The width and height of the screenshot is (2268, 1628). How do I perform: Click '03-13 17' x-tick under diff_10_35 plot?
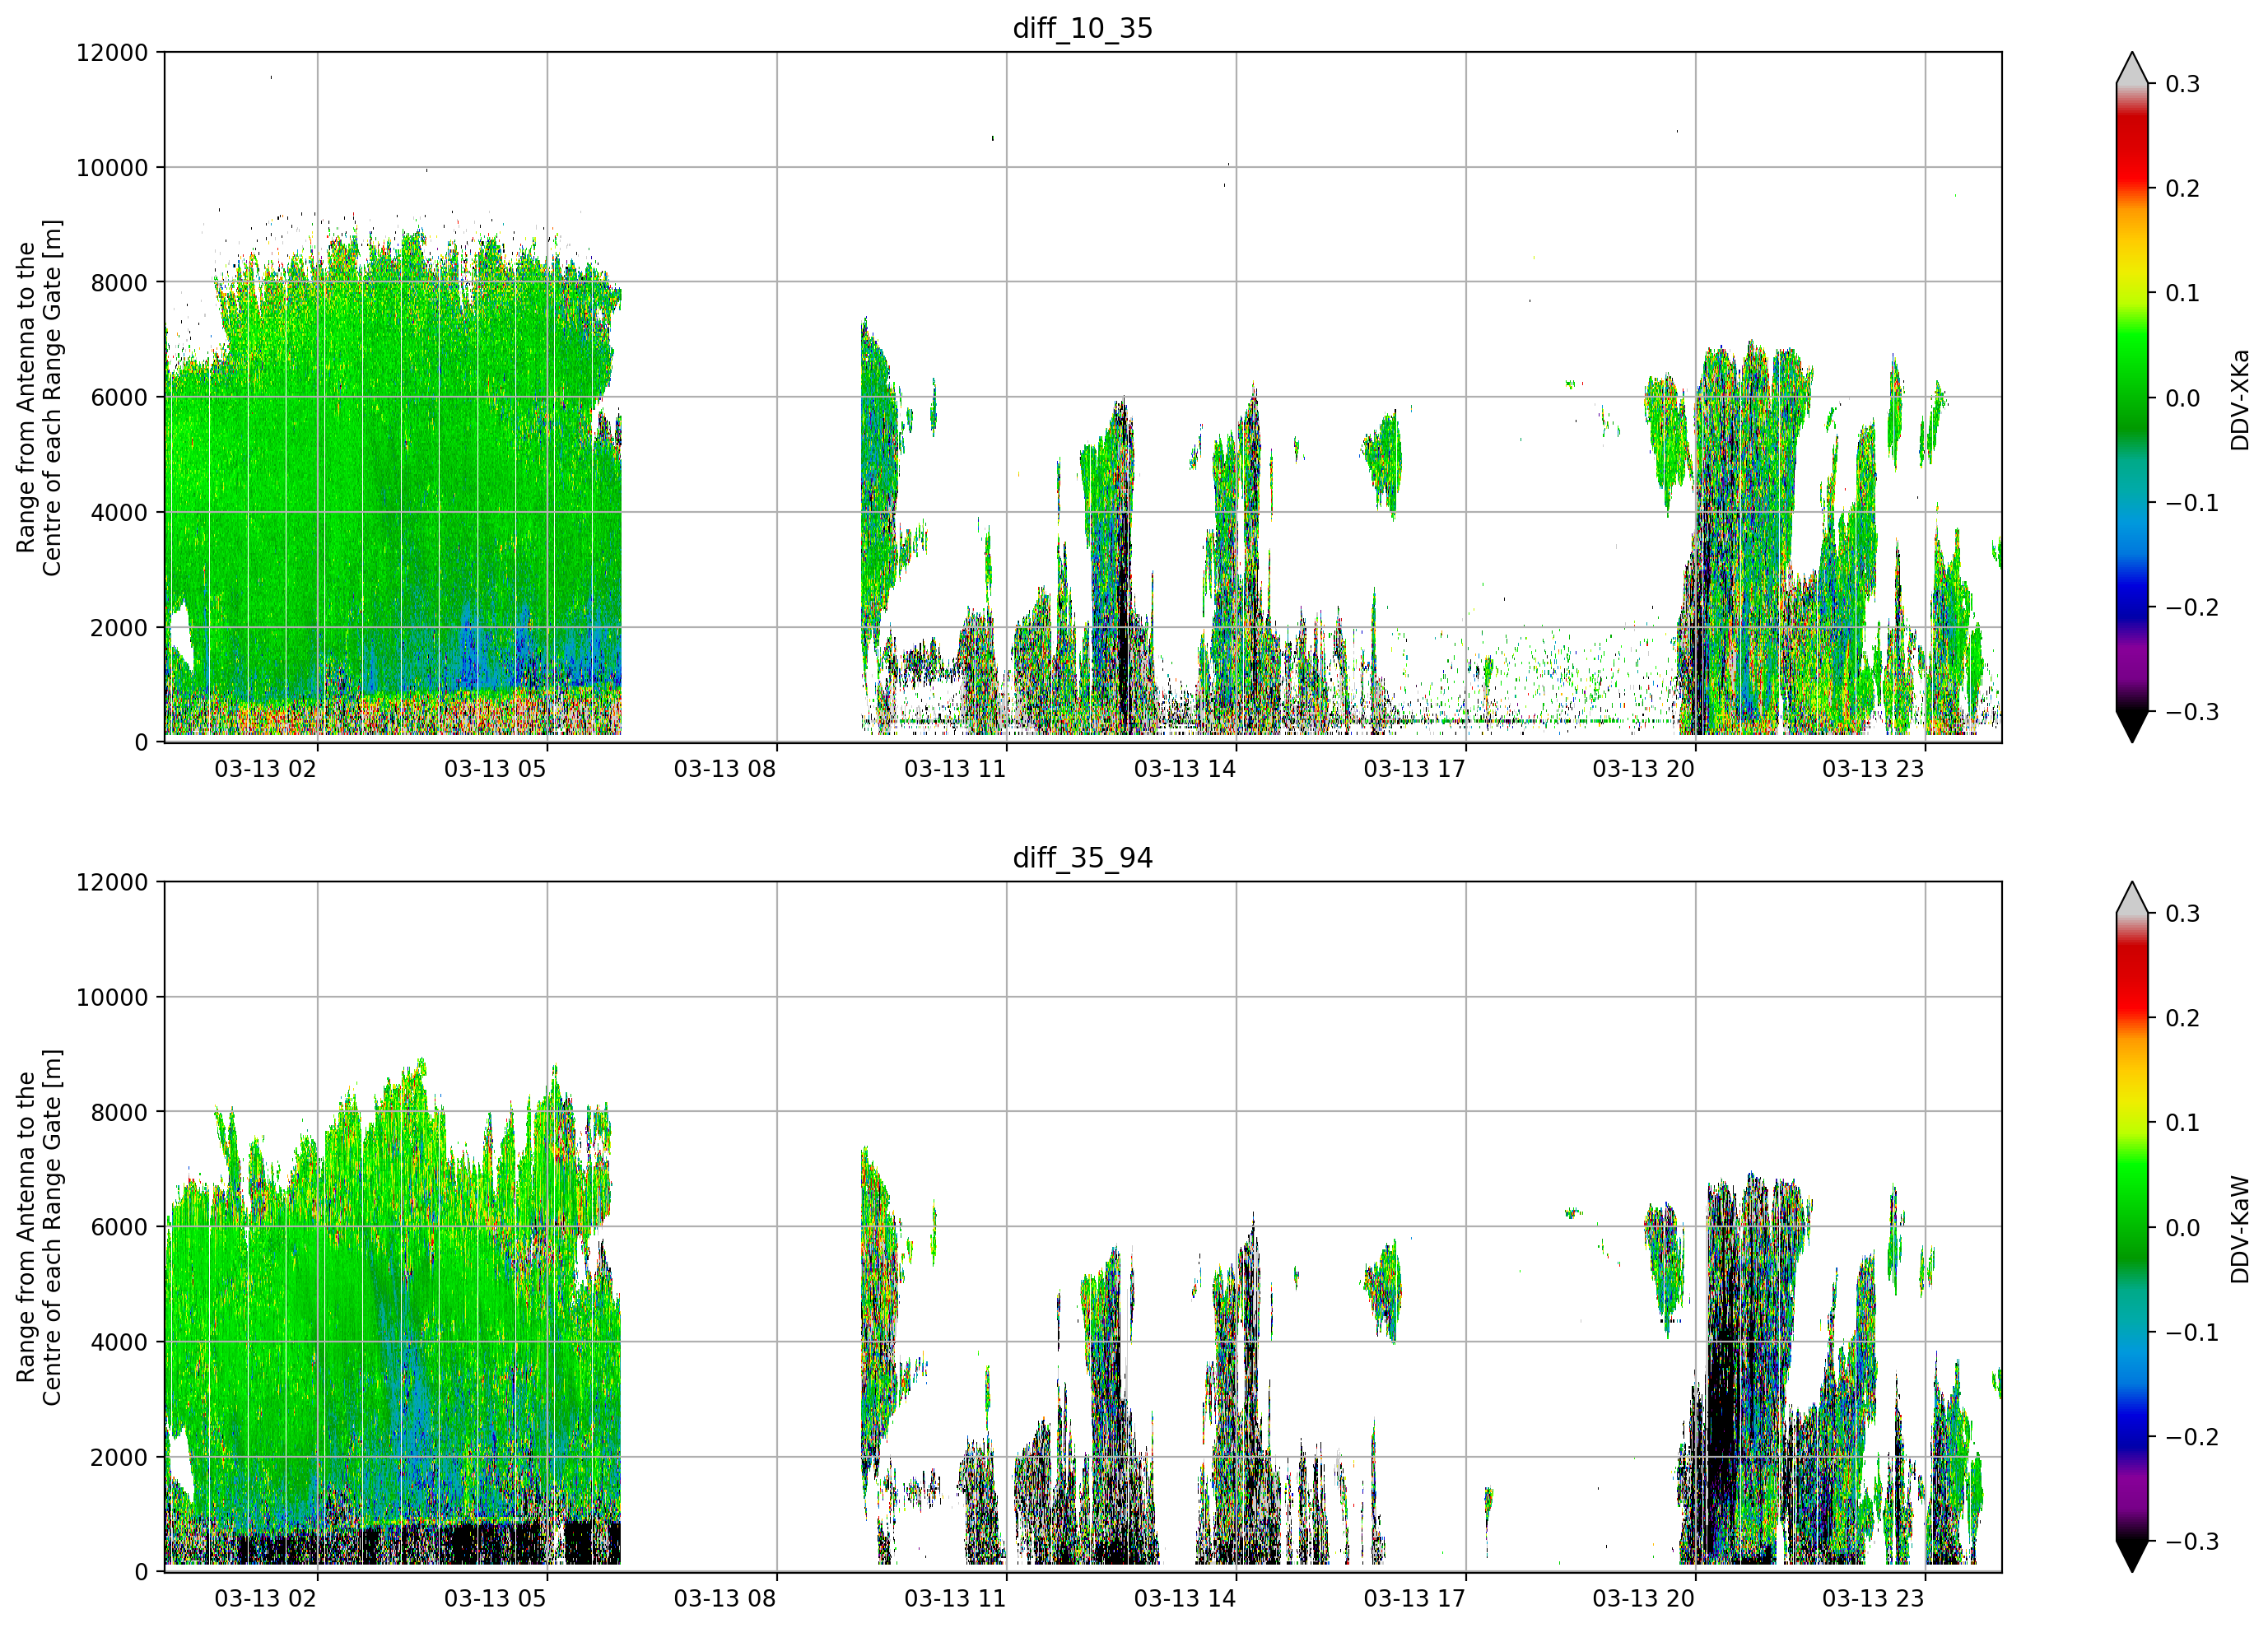[1415, 769]
